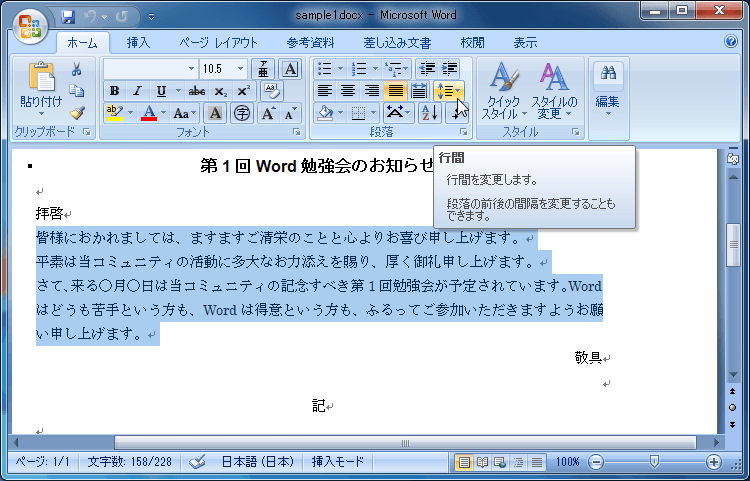
Task: Open the font name dropdown
Action: tap(191, 69)
